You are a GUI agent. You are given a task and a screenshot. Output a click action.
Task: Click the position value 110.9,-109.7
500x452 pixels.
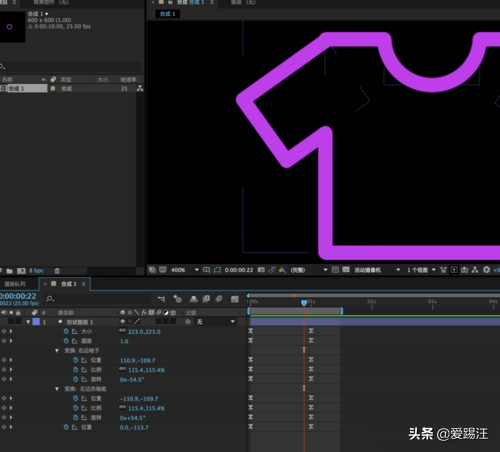pyautogui.click(x=138, y=360)
